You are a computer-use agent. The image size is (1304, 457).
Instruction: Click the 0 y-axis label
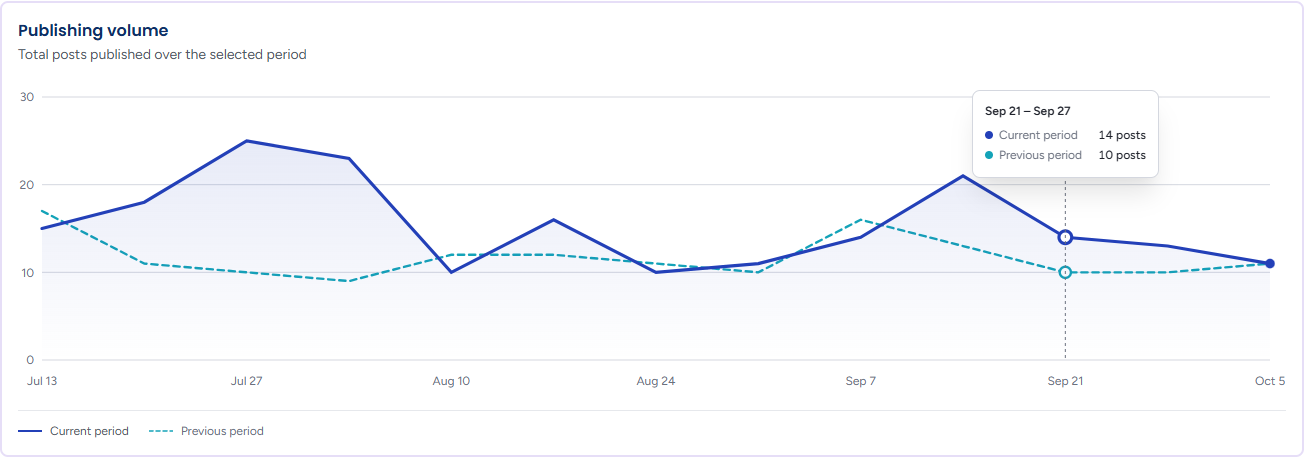coord(30,360)
